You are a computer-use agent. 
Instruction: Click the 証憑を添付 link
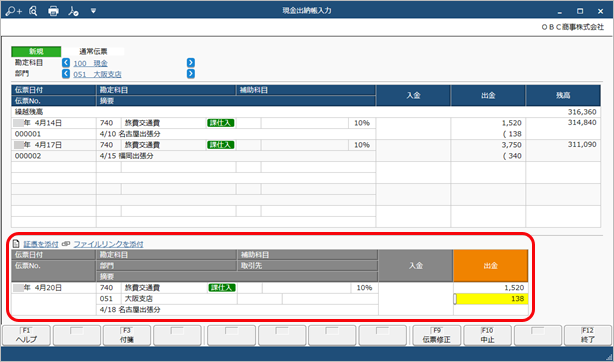pos(41,244)
